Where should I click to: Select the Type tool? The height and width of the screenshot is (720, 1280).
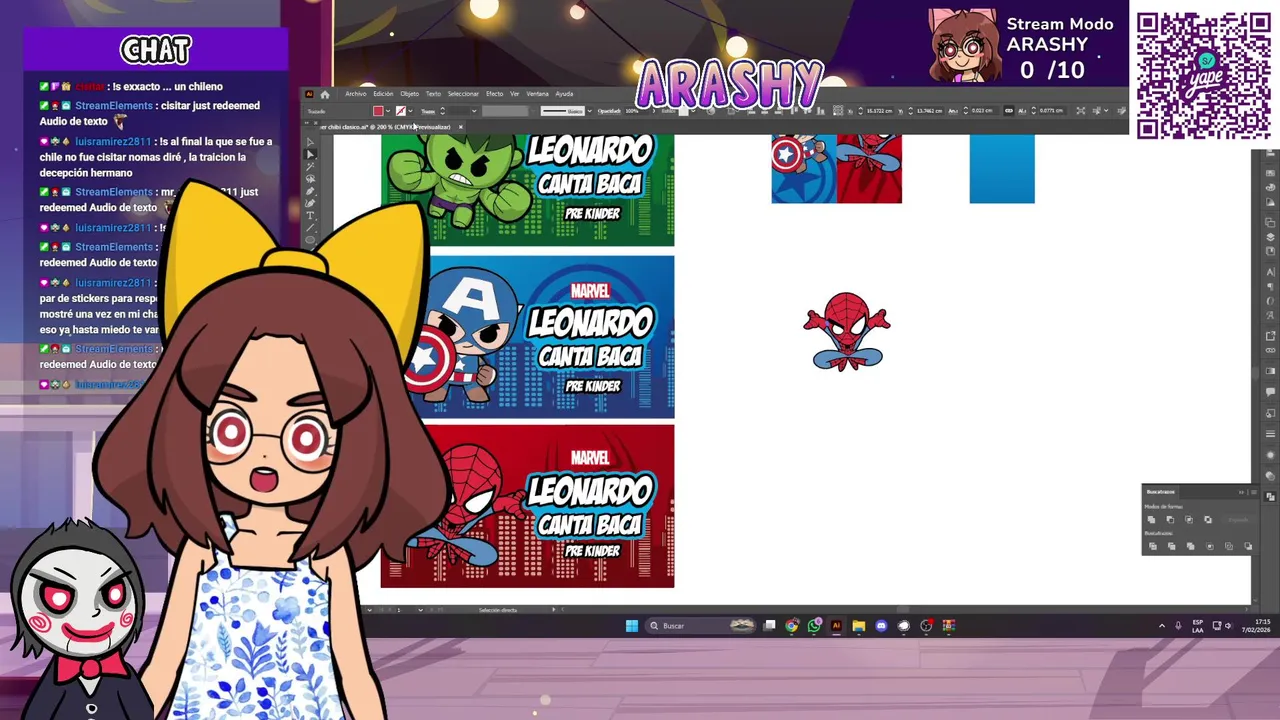point(309,215)
